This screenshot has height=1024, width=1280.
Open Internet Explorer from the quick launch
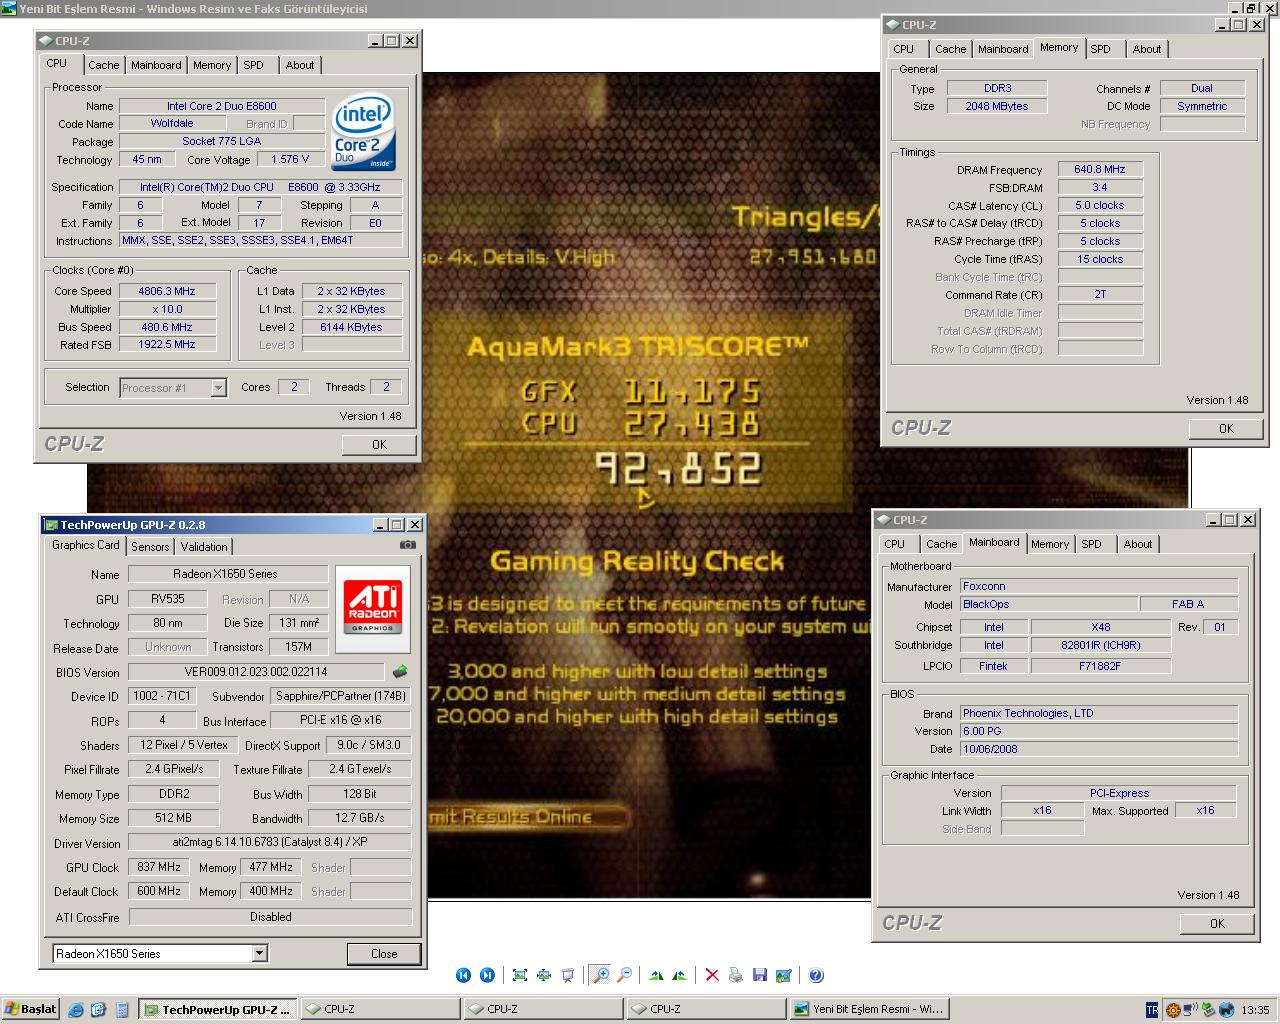[76, 1010]
